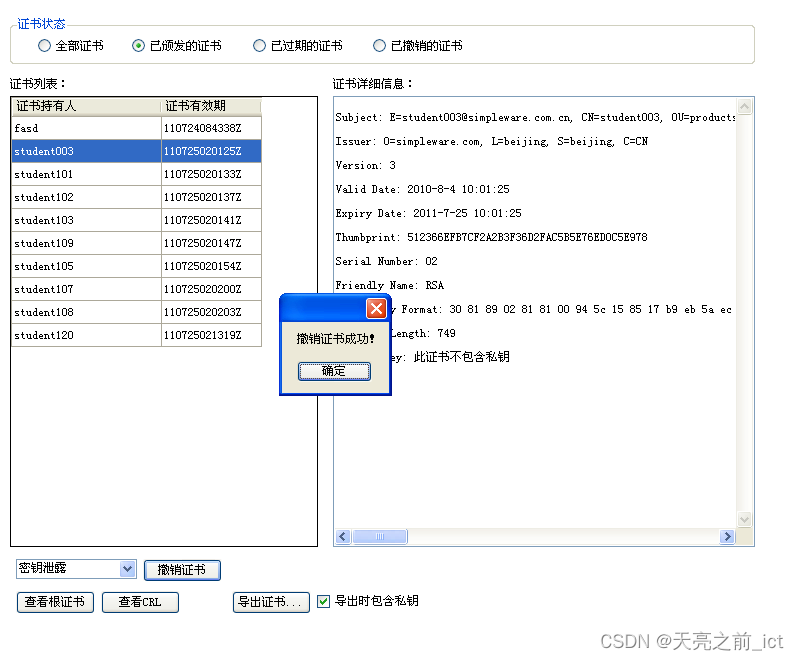Toggle the 导出时包含私钥 checkbox

tap(323, 601)
